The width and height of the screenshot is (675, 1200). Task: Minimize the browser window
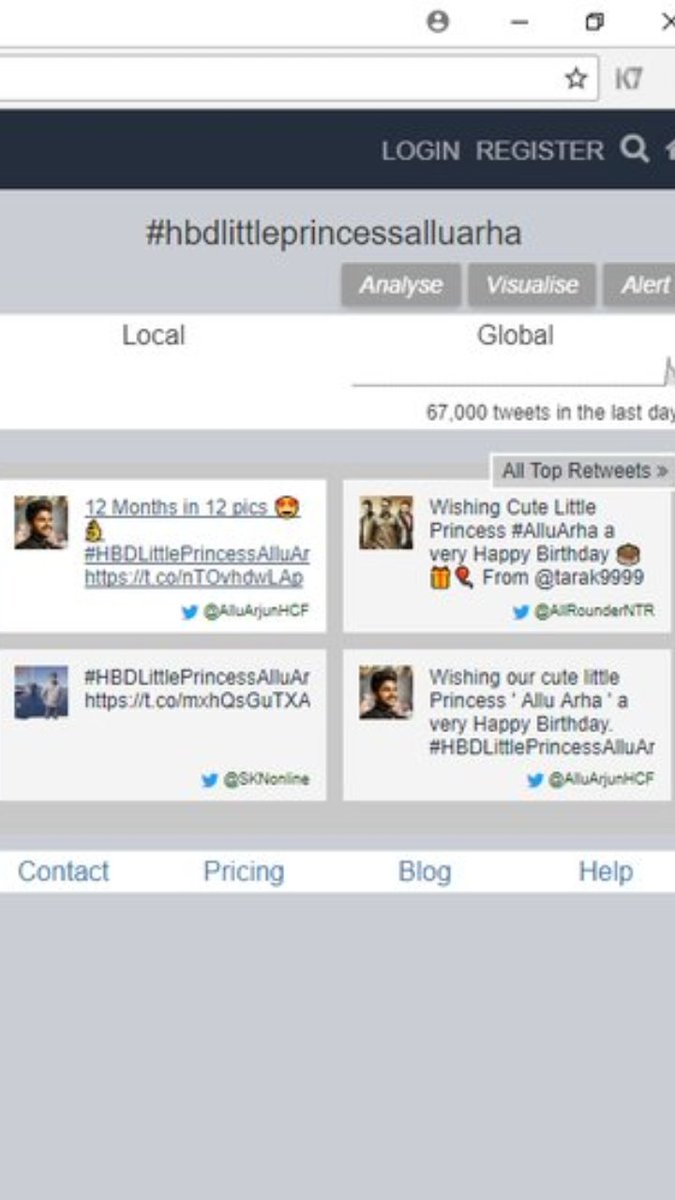tap(519, 22)
